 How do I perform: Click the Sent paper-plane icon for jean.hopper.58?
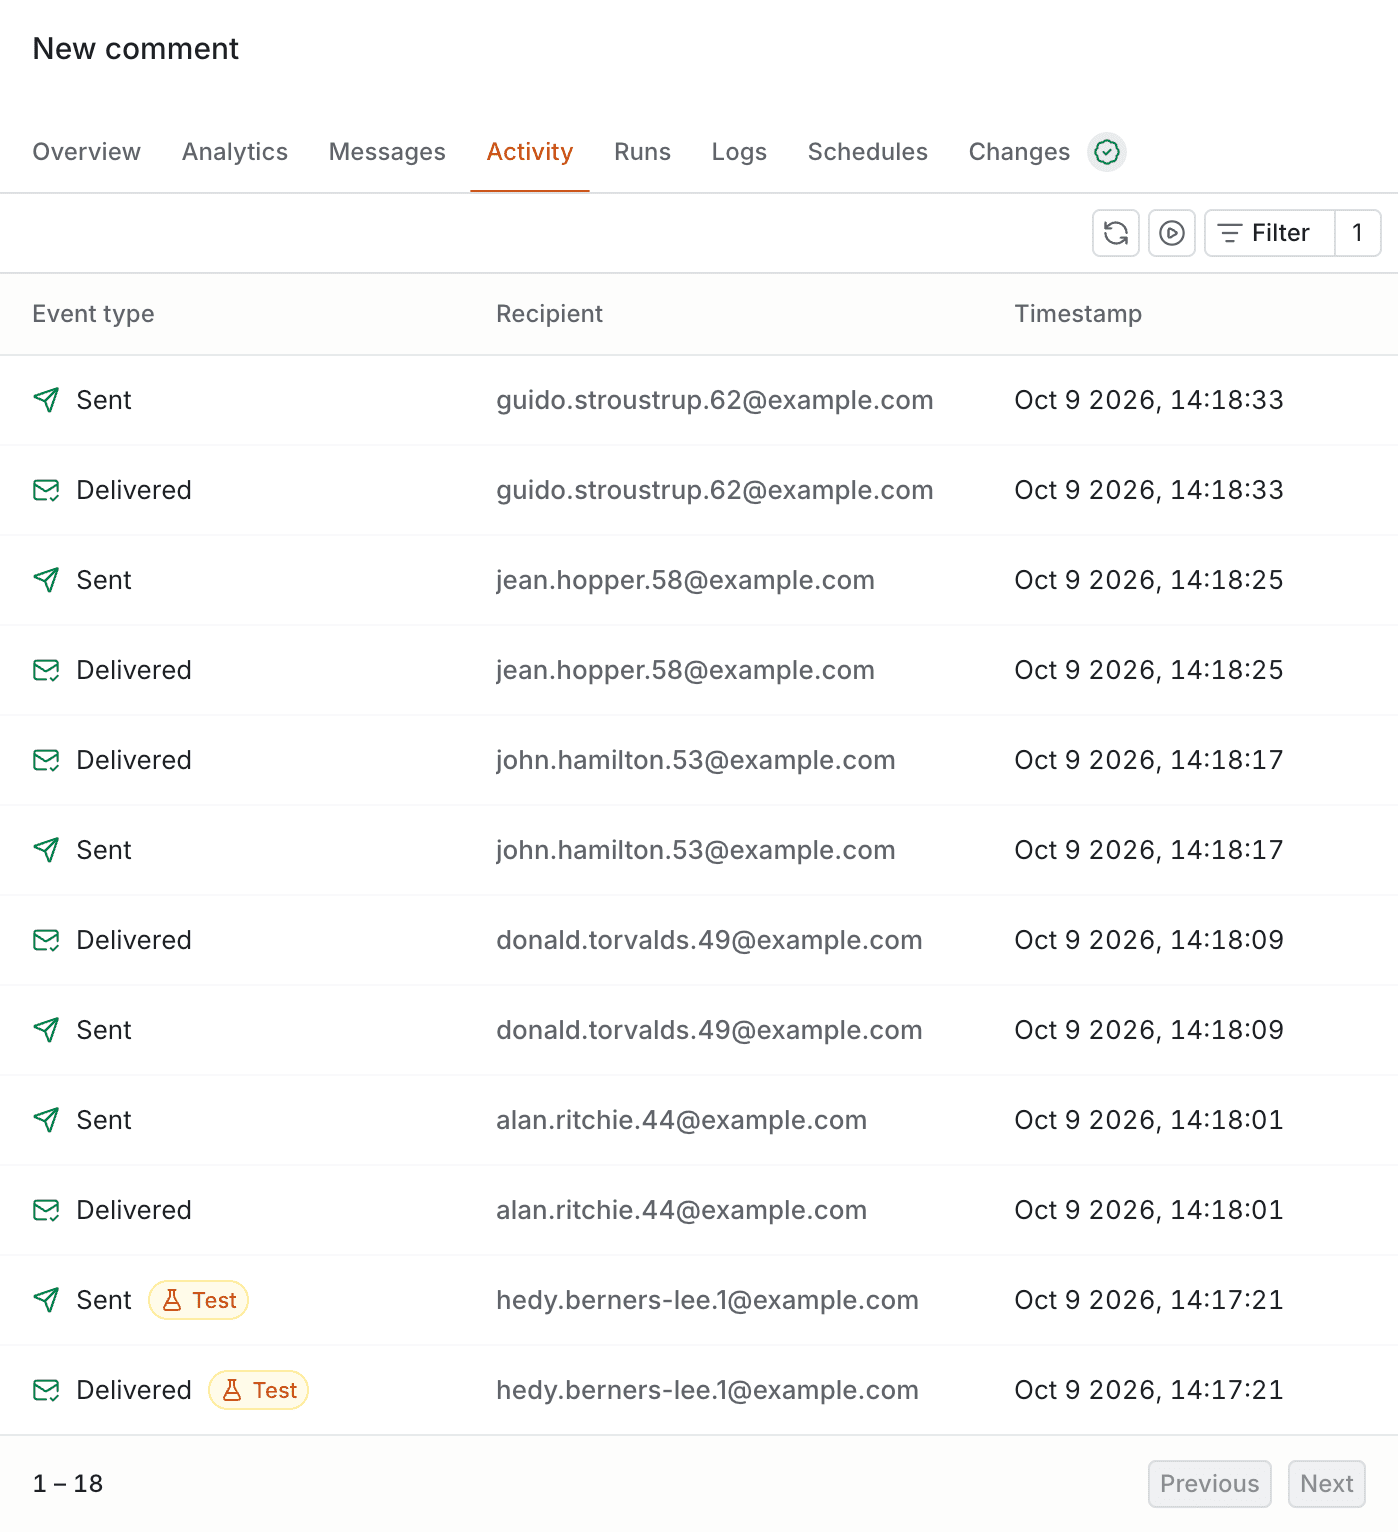tap(46, 580)
